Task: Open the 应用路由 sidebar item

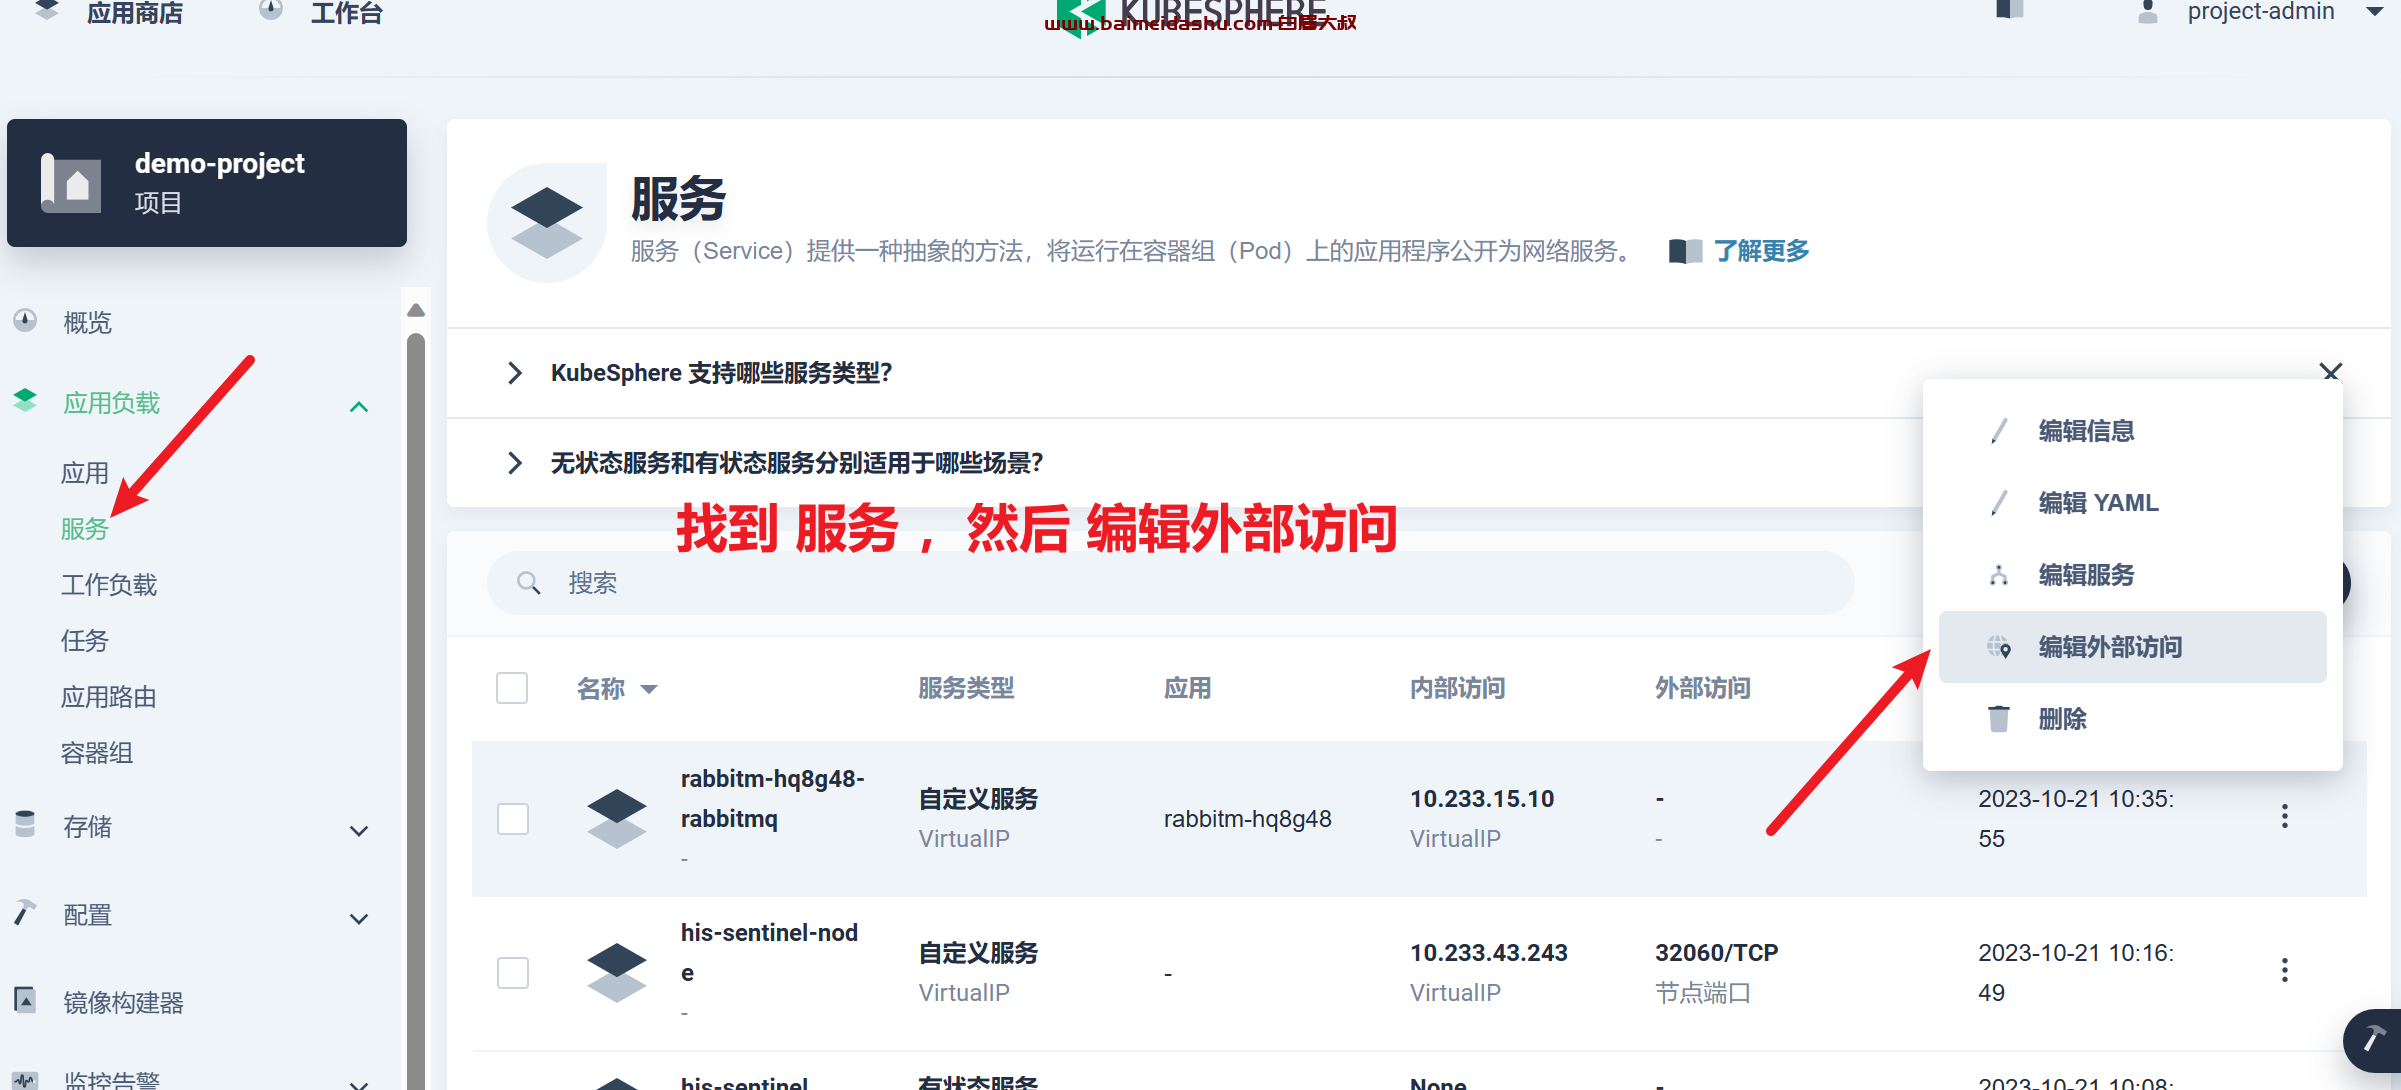Action: pyautogui.click(x=109, y=697)
